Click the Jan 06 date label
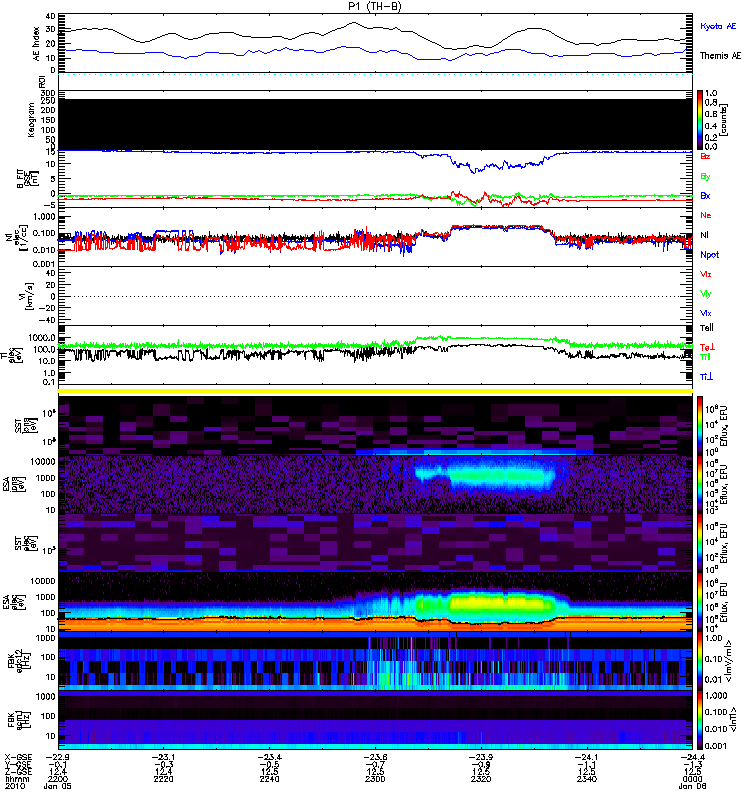 tap(692, 786)
